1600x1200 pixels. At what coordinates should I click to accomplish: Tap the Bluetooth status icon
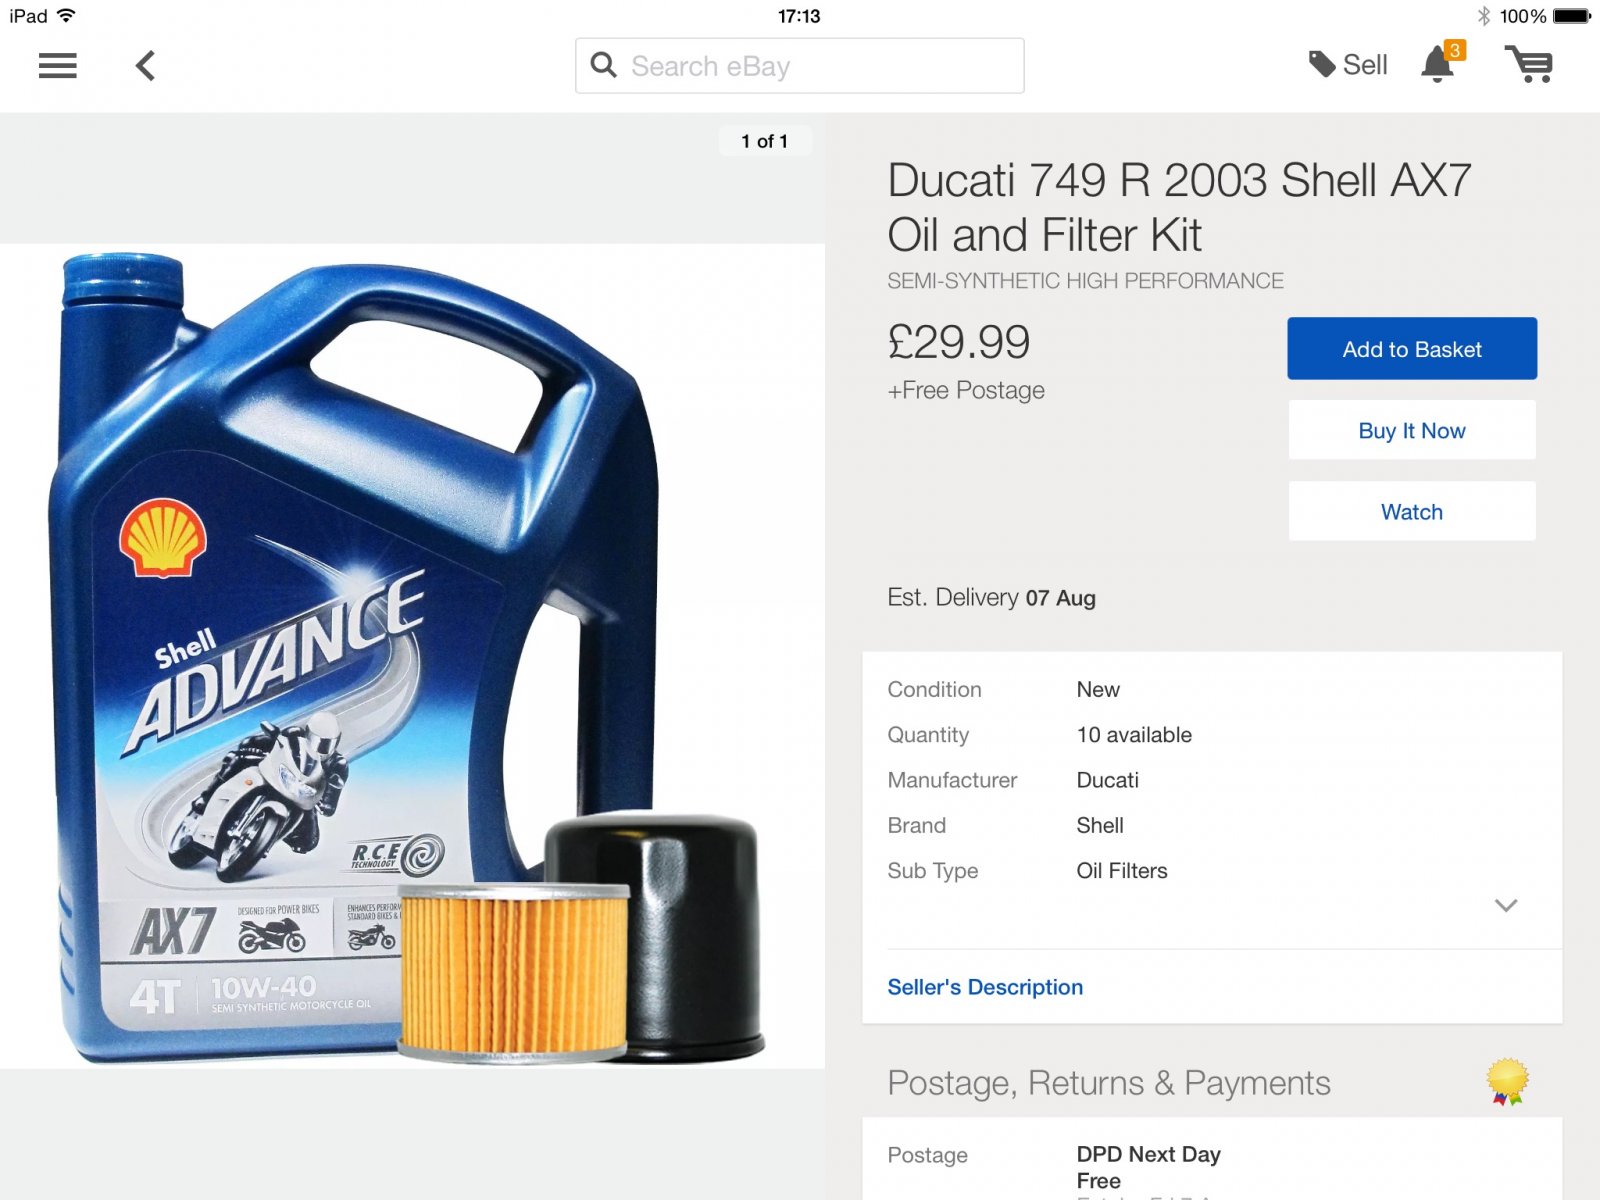[x=1484, y=16]
